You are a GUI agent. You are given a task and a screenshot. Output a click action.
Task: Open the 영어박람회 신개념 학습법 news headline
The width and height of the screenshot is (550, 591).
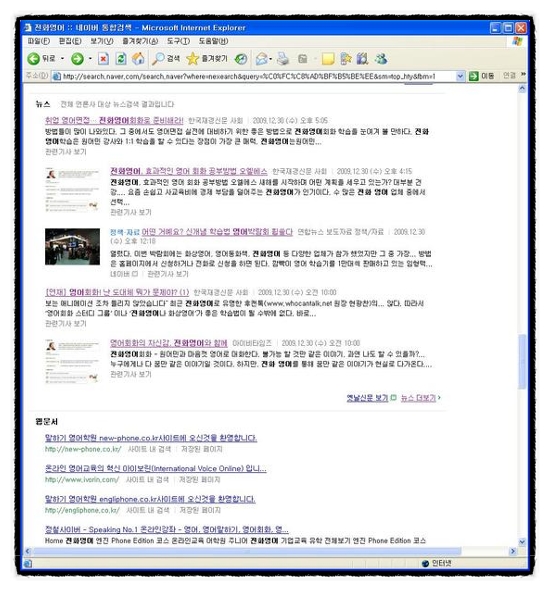217,232
